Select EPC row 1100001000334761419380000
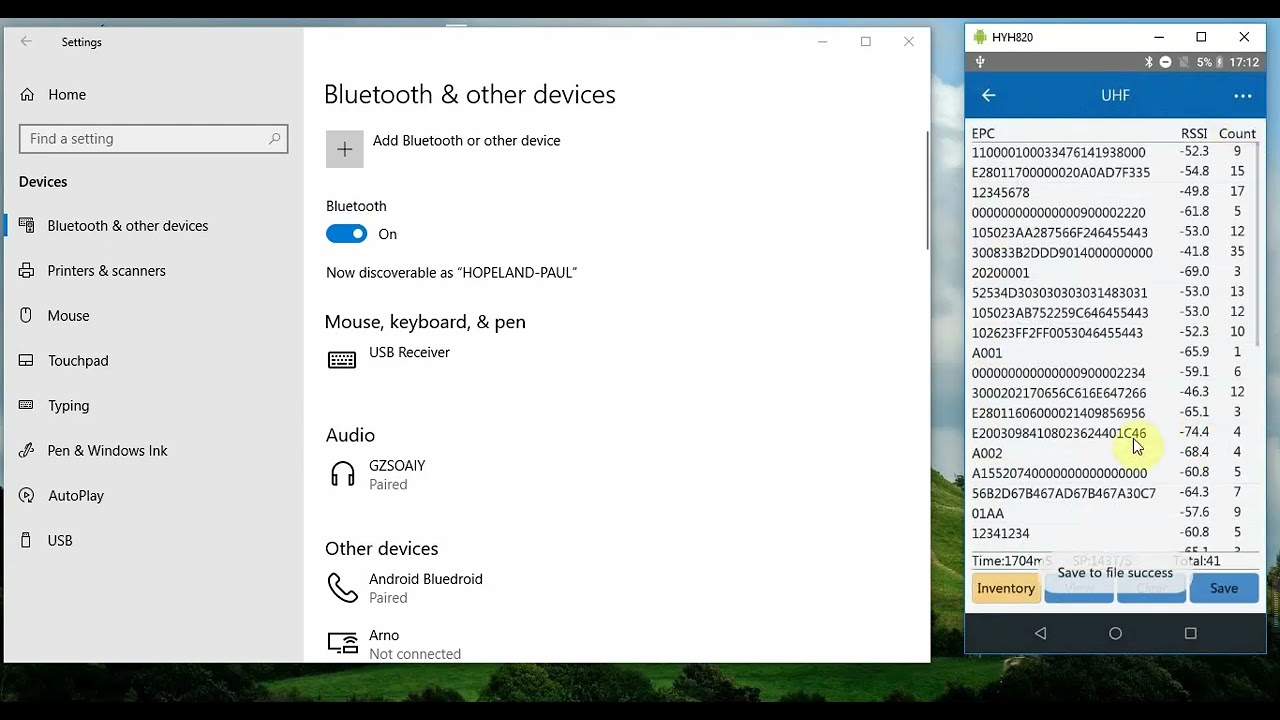 [x=1111, y=152]
